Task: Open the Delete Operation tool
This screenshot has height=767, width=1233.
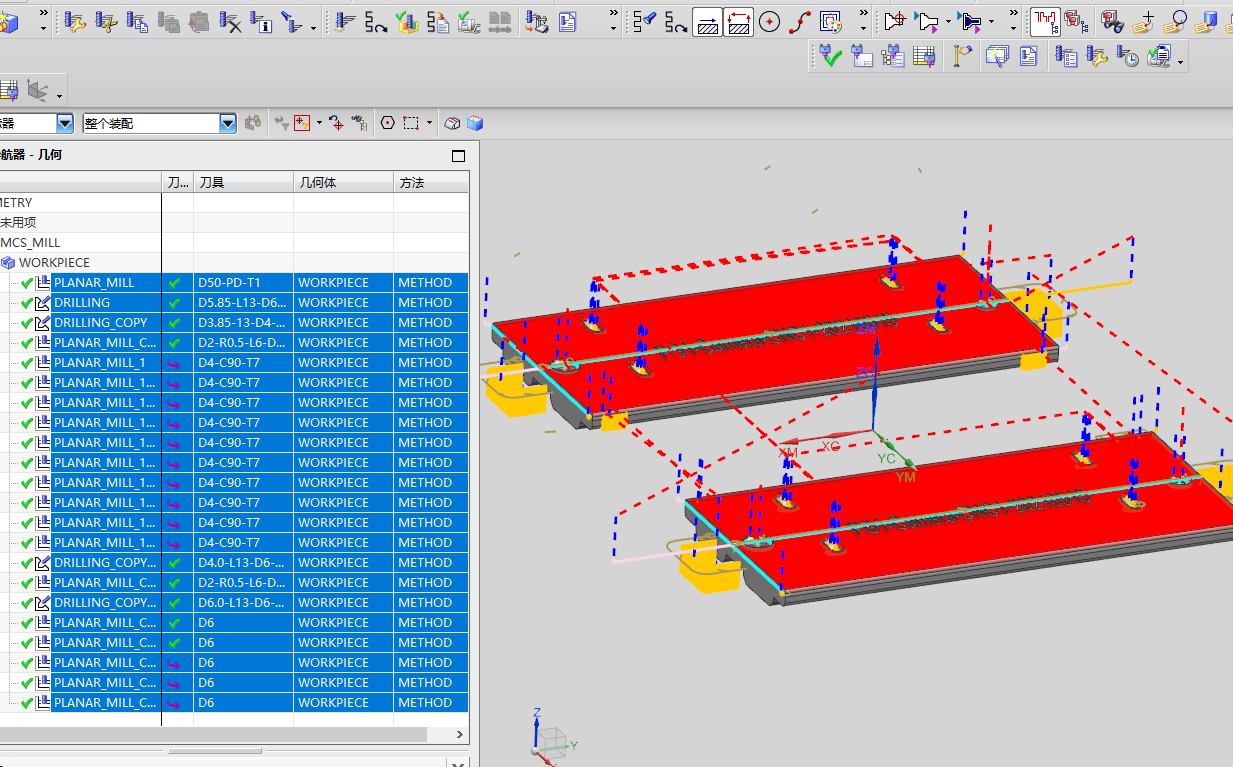Action: click(230, 21)
